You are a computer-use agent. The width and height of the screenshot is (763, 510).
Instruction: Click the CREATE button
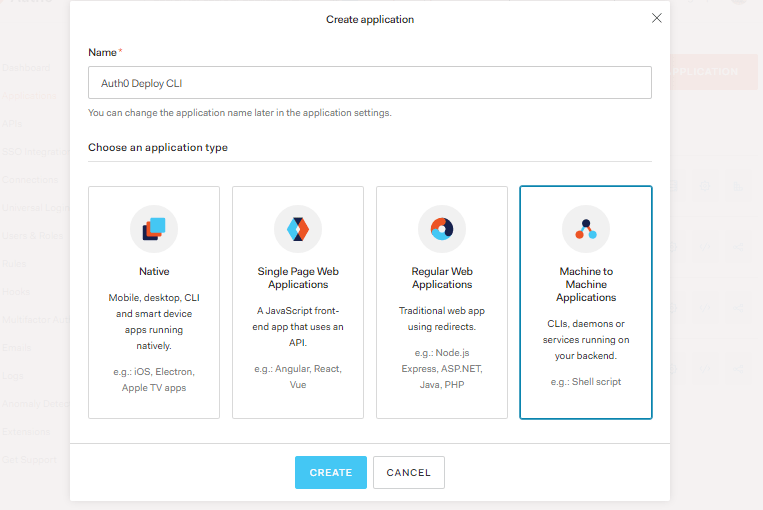(331, 473)
